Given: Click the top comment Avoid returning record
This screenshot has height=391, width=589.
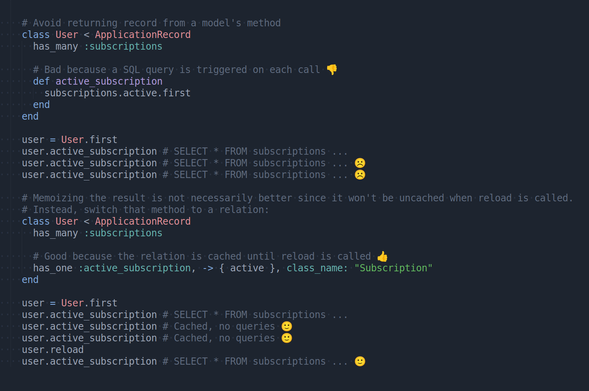Looking at the screenshot, I should pyautogui.click(x=151, y=23).
